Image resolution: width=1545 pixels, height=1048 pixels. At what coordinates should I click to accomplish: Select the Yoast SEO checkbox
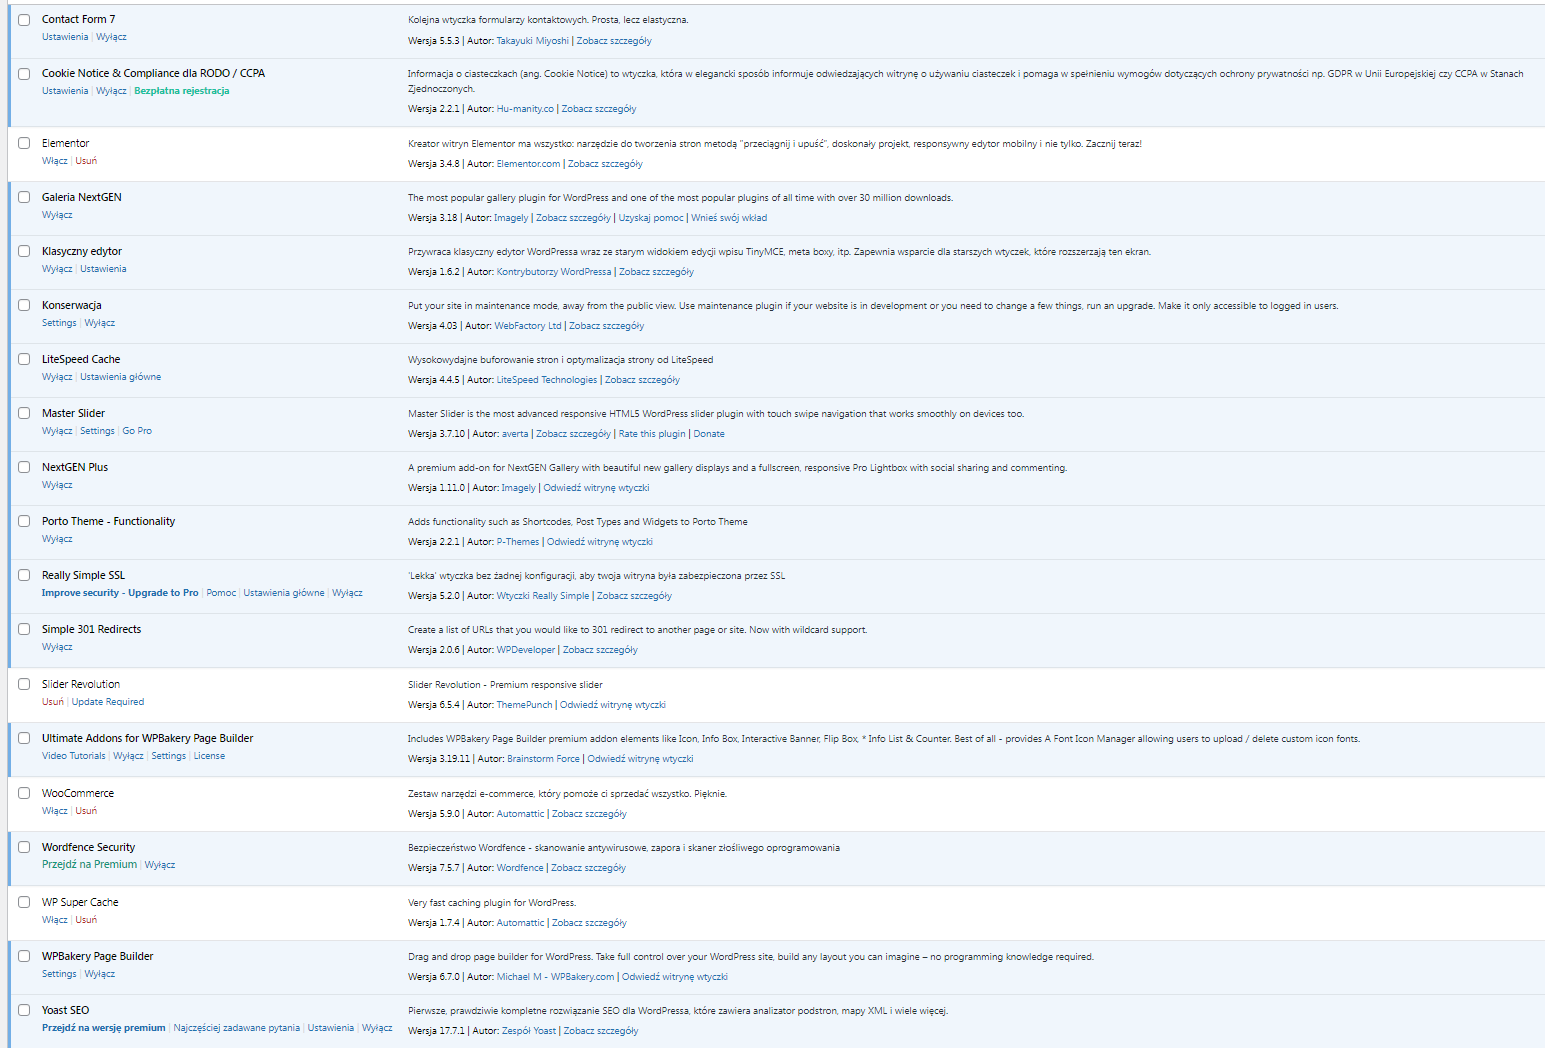(24, 1010)
